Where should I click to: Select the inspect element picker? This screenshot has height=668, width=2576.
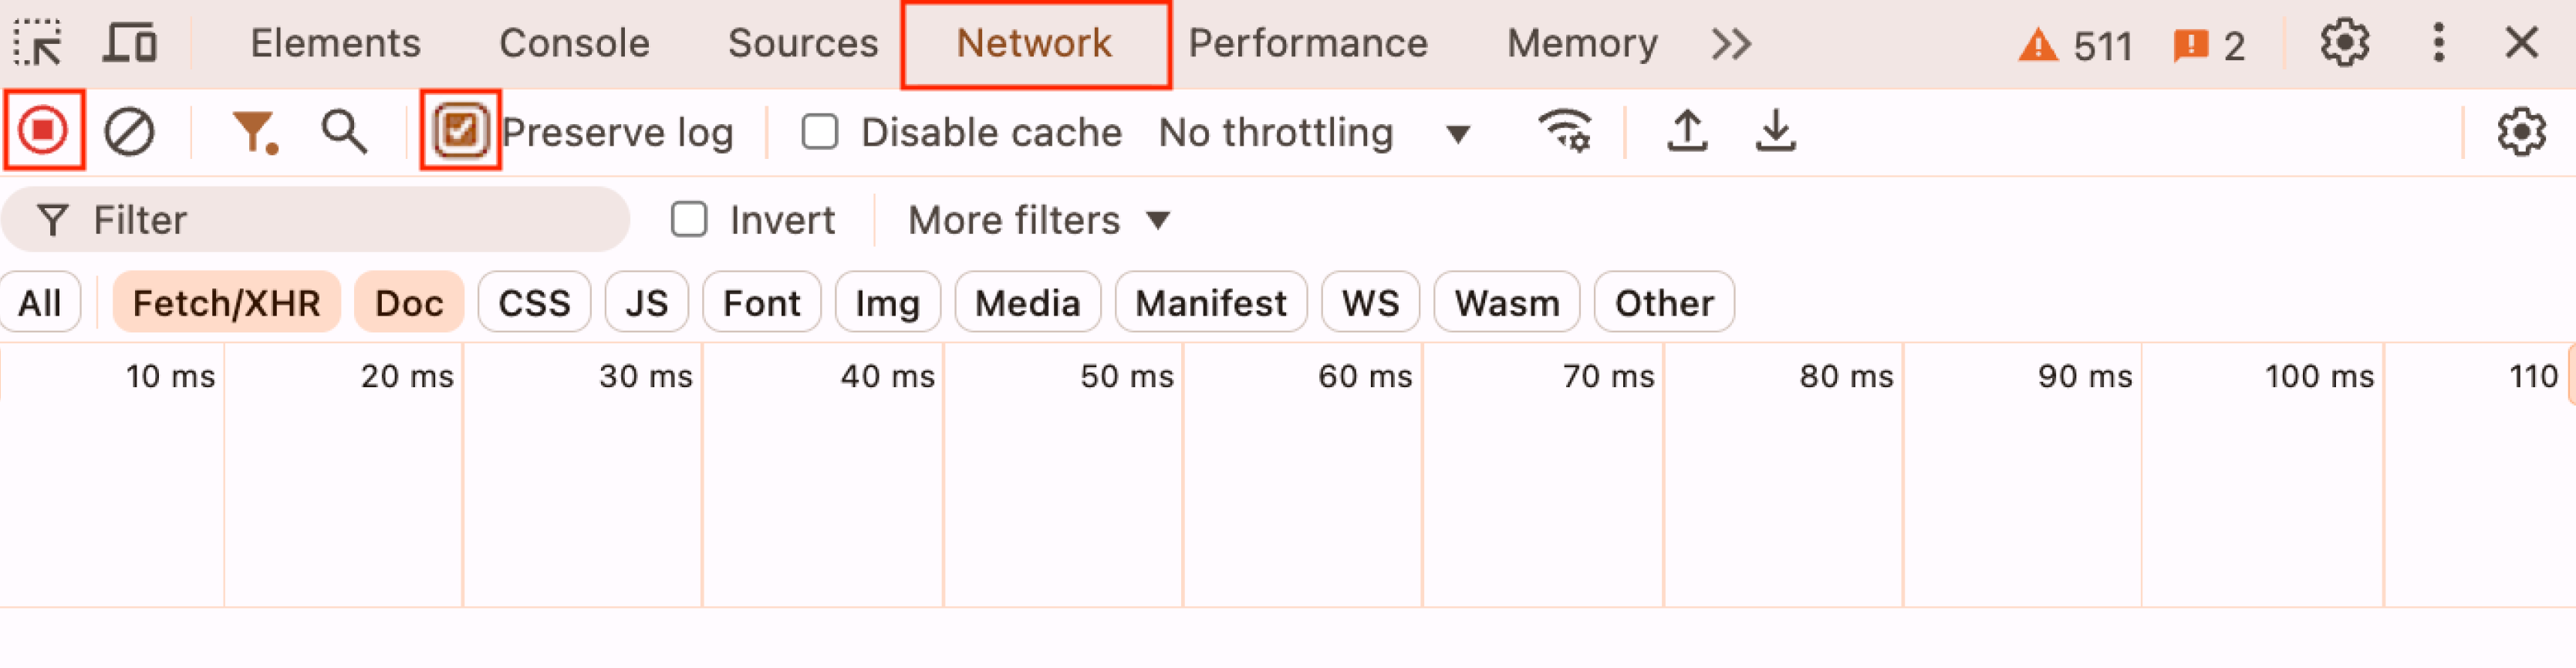(38, 43)
